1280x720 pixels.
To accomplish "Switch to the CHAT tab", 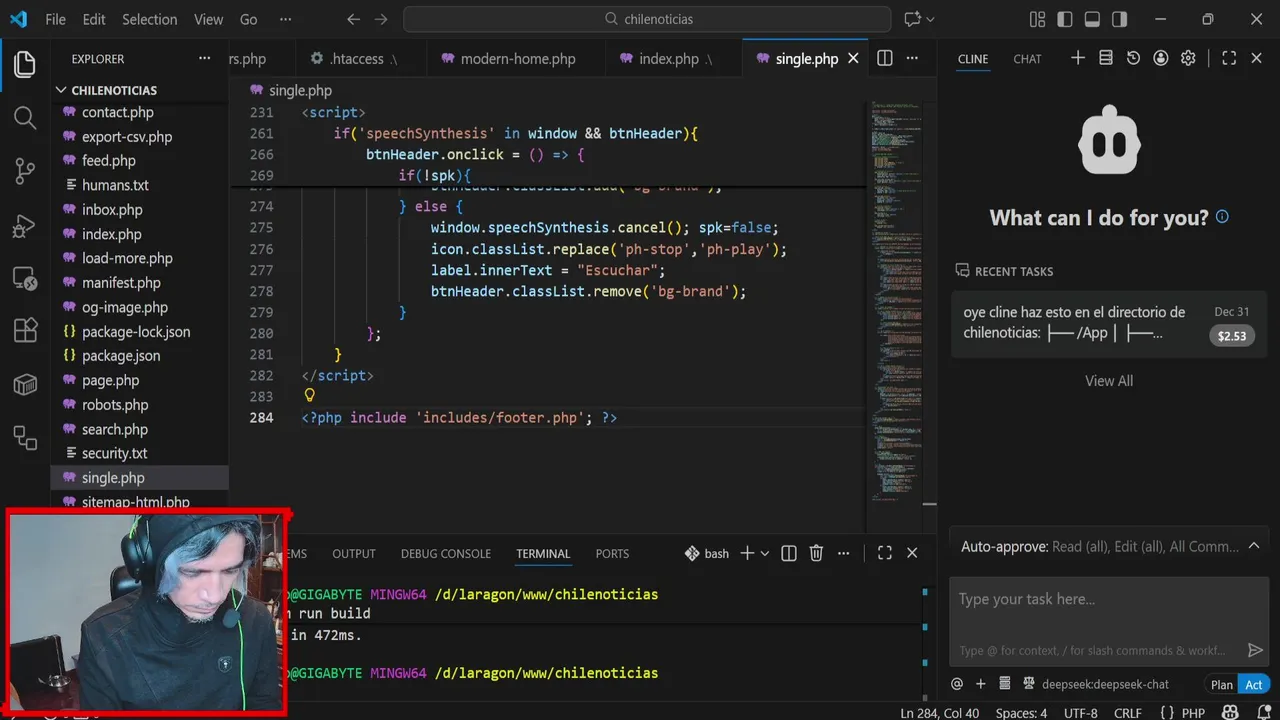I will tap(1027, 59).
